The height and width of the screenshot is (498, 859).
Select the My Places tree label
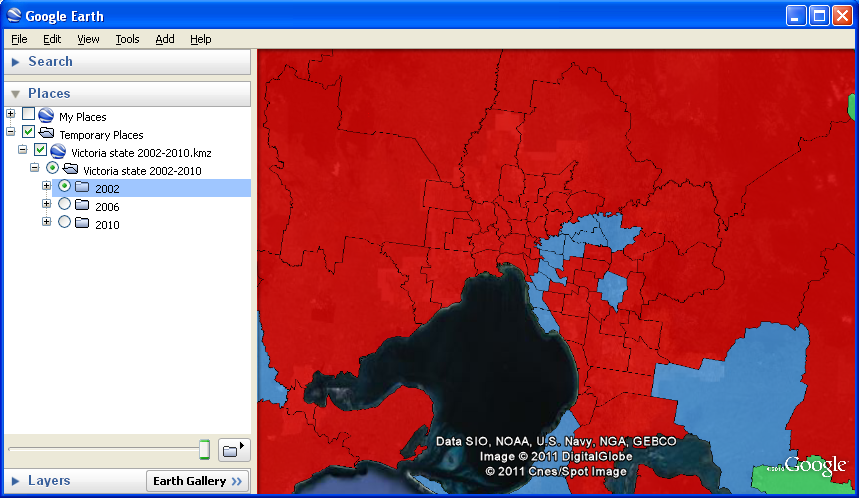pyautogui.click(x=83, y=117)
